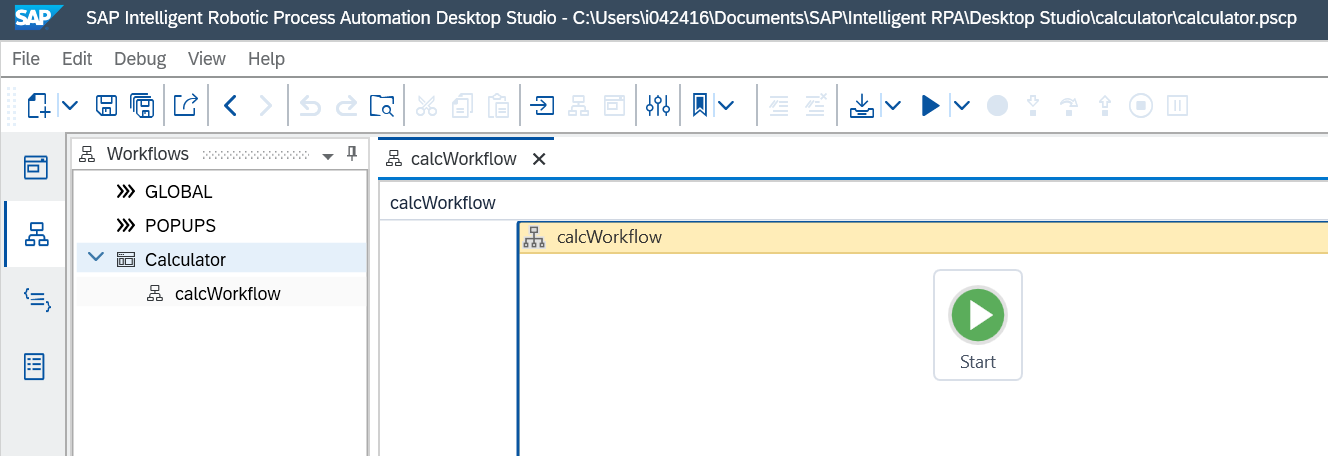
Task: Click the Pause debugging icon
Action: (1177, 105)
